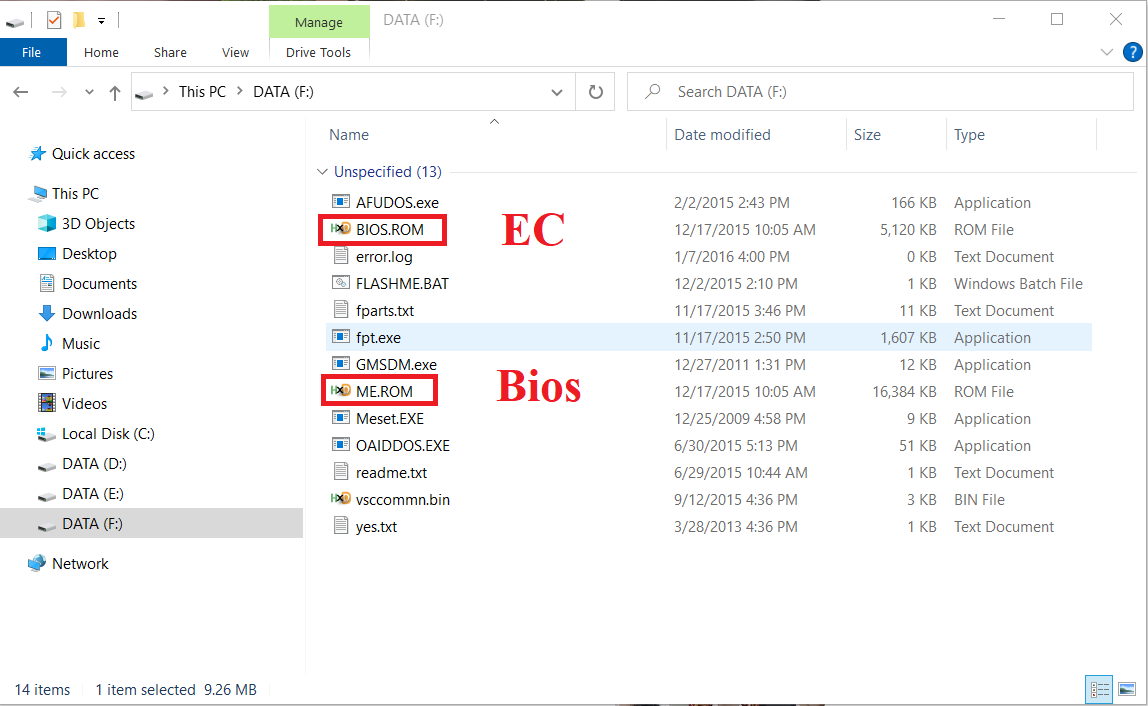Select the ME.ROM file
This screenshot has width=1148, height=706.
384,391
